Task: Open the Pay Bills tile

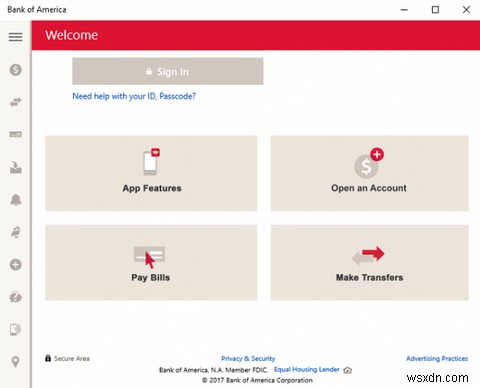Action: 151,263
